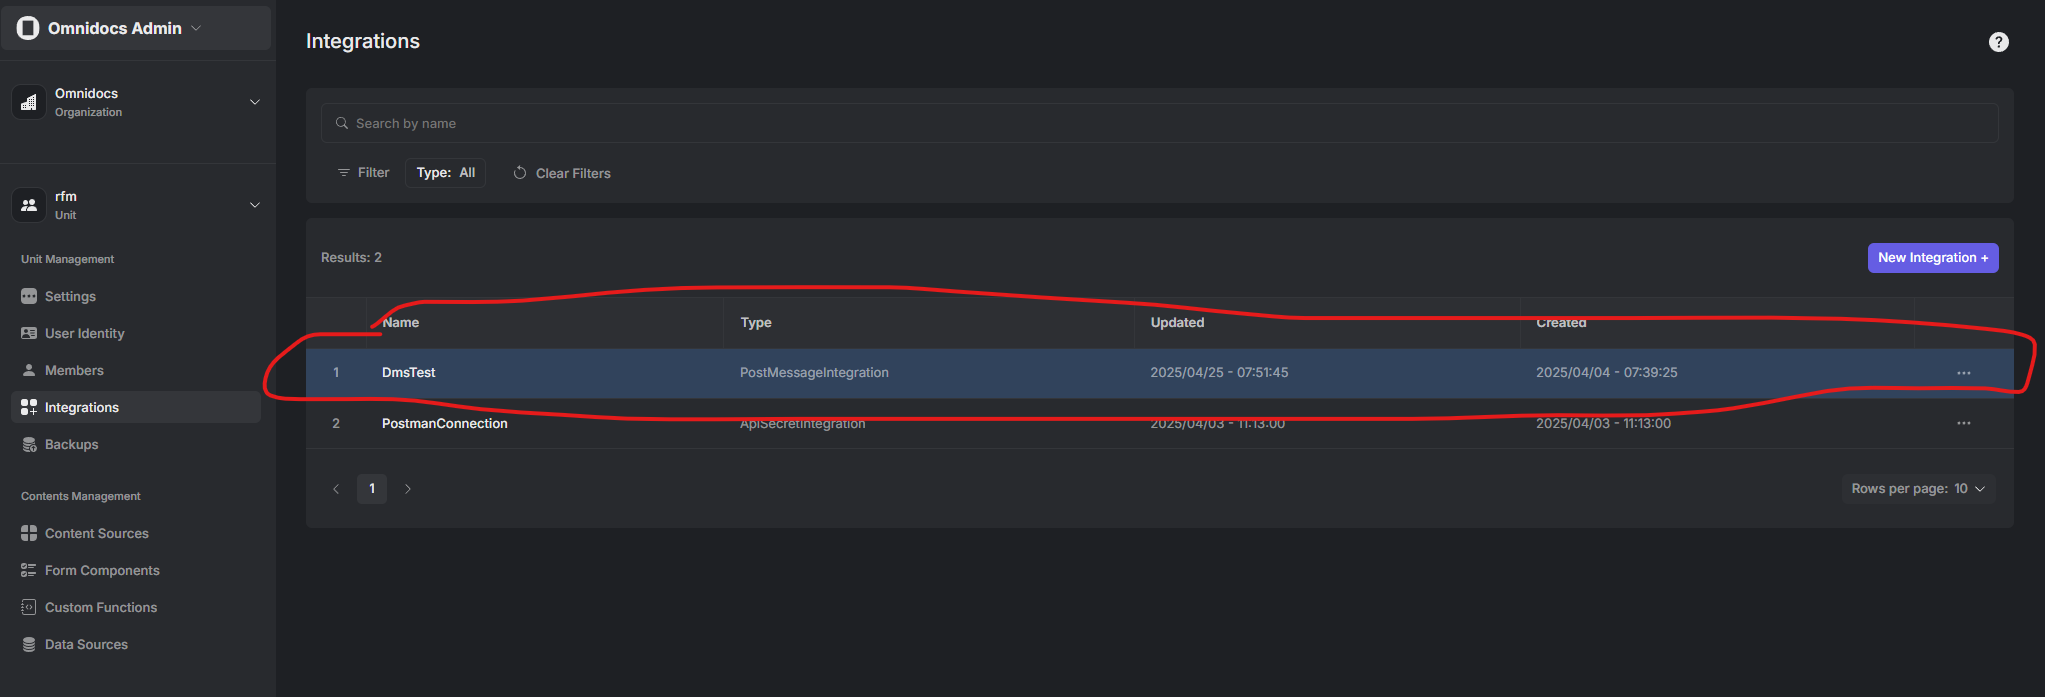Navigate to the Members section
The width and height of the screenshot is (2045, 697).
tap(74, 370)
